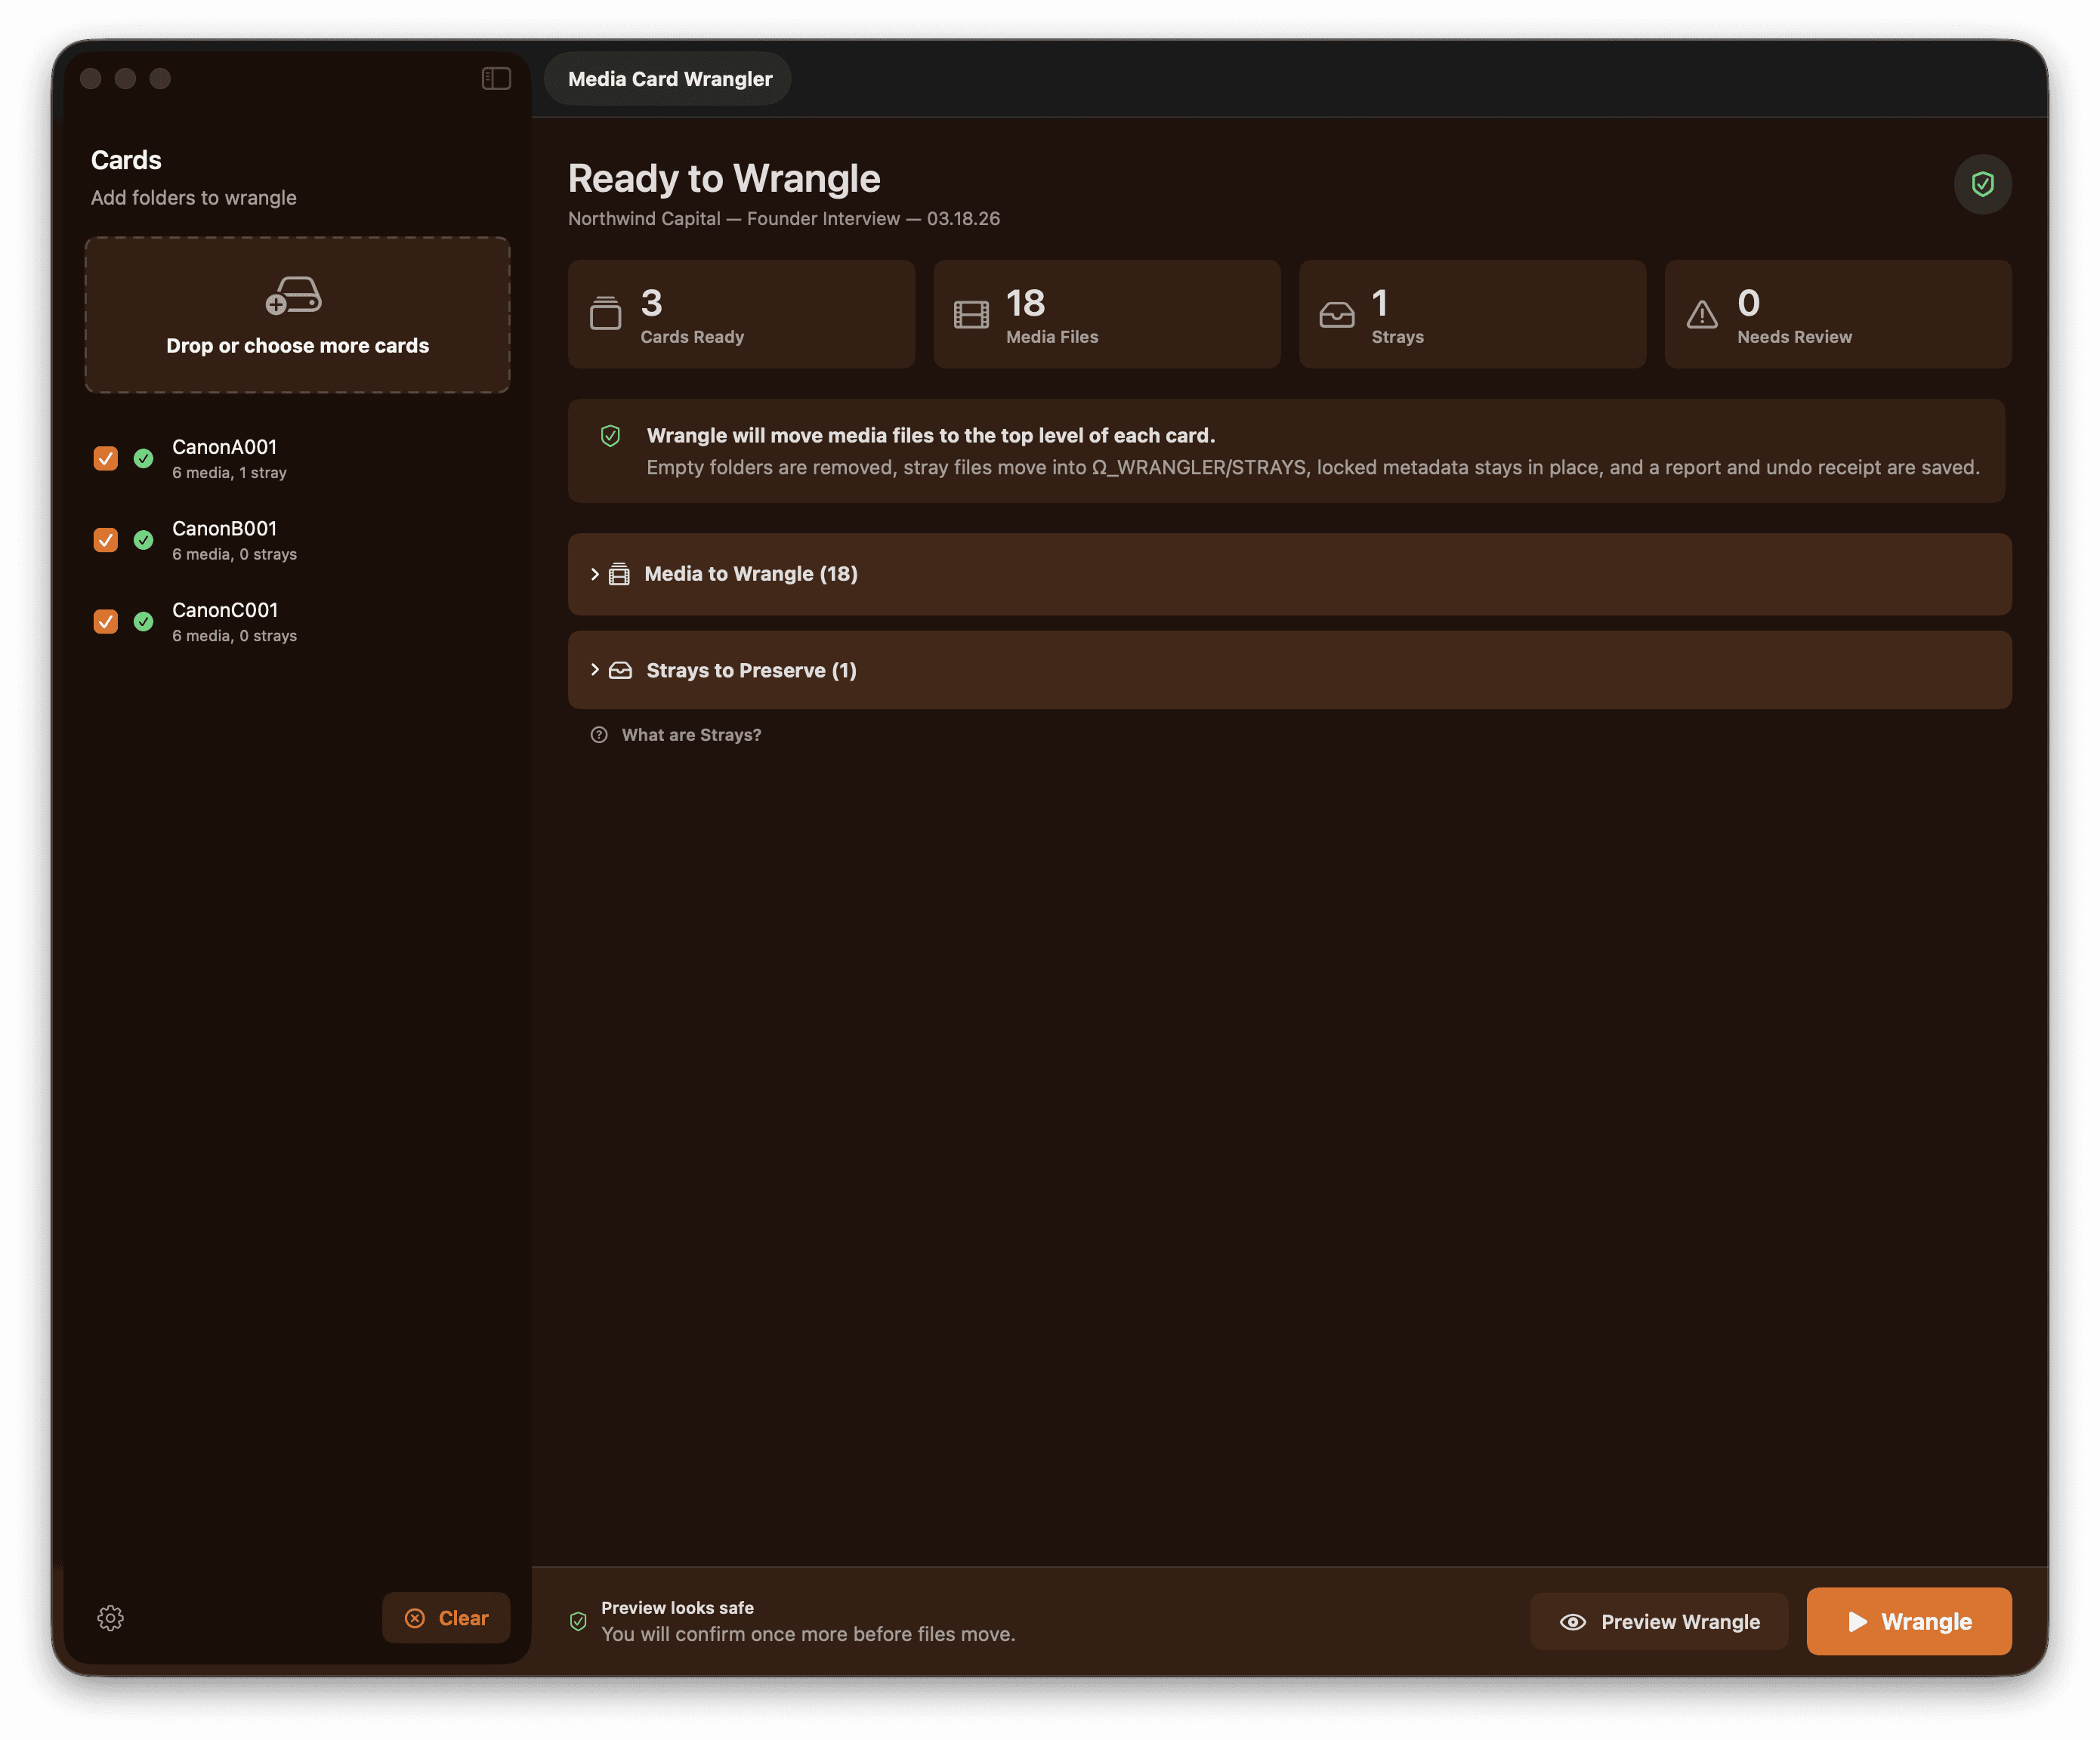The image size is (2100, 1740).
Task: Click the Media Card Wrangler title tab
Action: tap(669, 79)
